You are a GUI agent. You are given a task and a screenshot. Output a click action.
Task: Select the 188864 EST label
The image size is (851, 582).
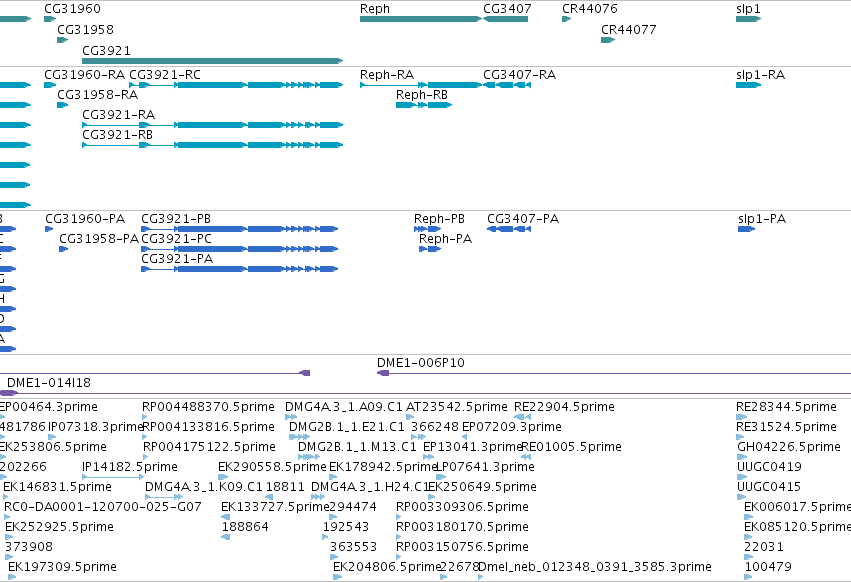click(x=245, y=527)
